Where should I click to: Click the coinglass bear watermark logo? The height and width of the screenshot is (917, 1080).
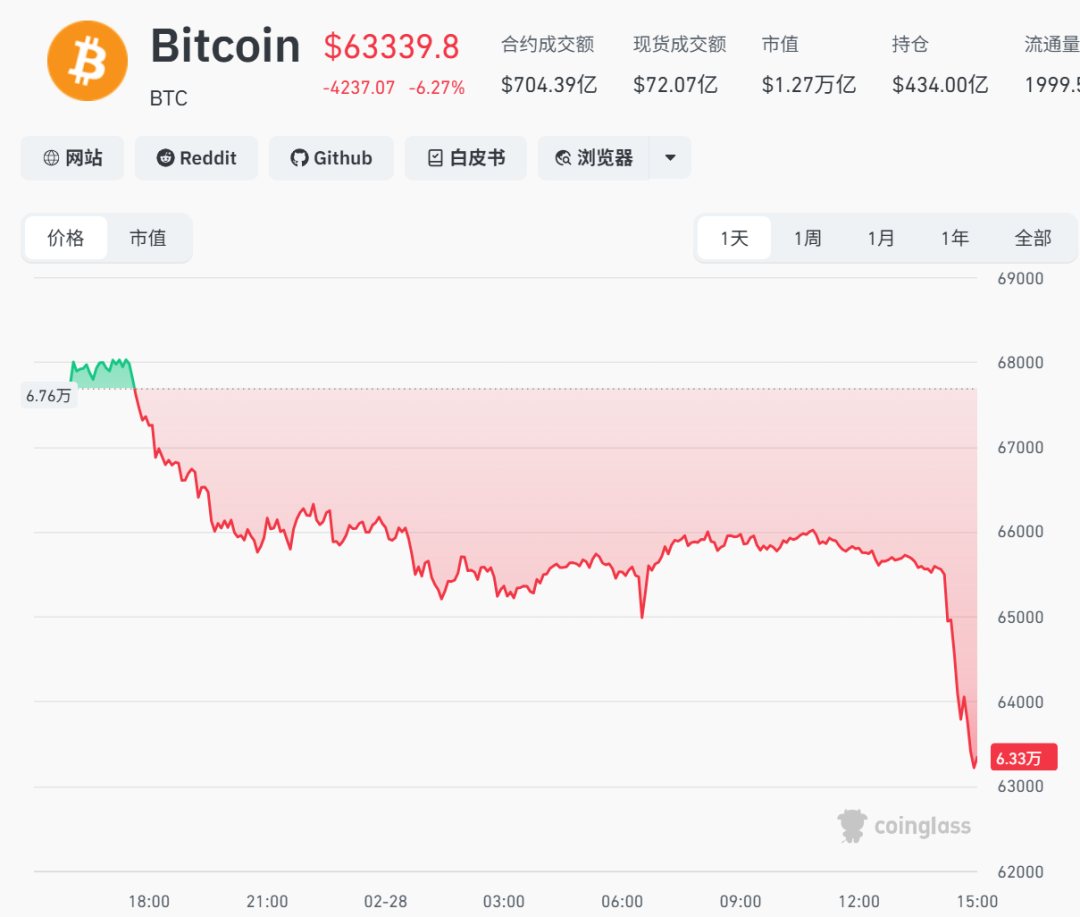click(851, 826)
